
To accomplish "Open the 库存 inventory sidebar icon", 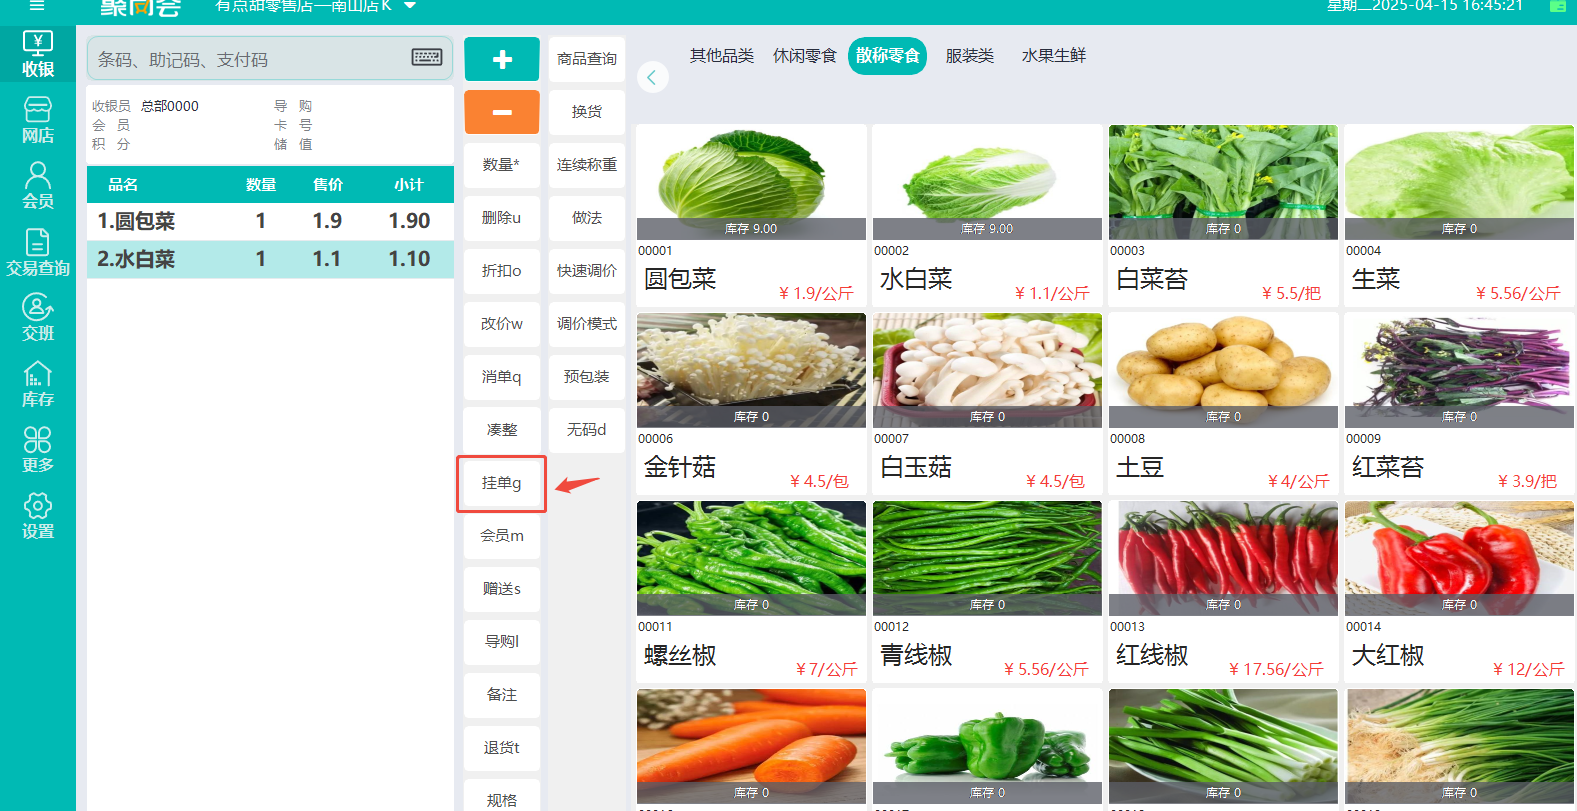I will click(x=38, y=384).
